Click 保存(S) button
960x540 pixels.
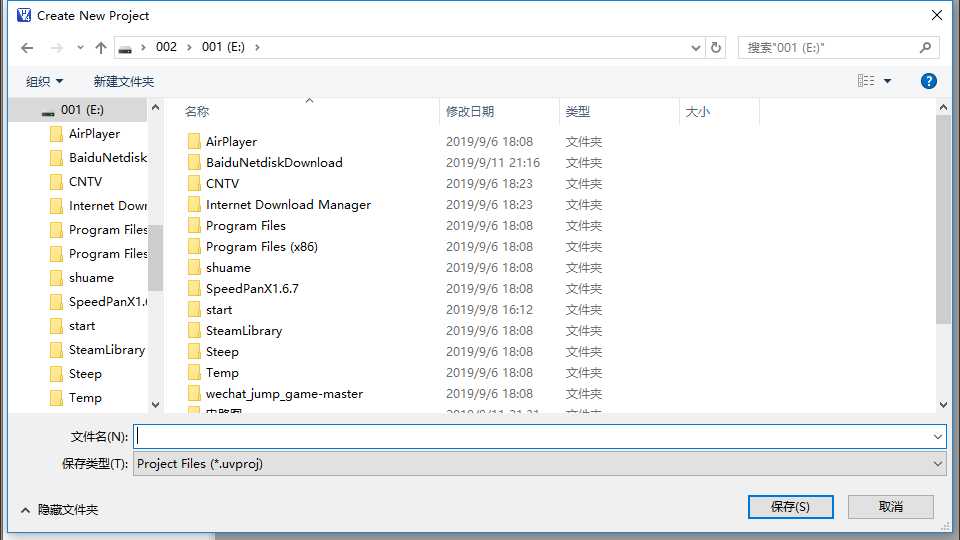tap(790, 506)
